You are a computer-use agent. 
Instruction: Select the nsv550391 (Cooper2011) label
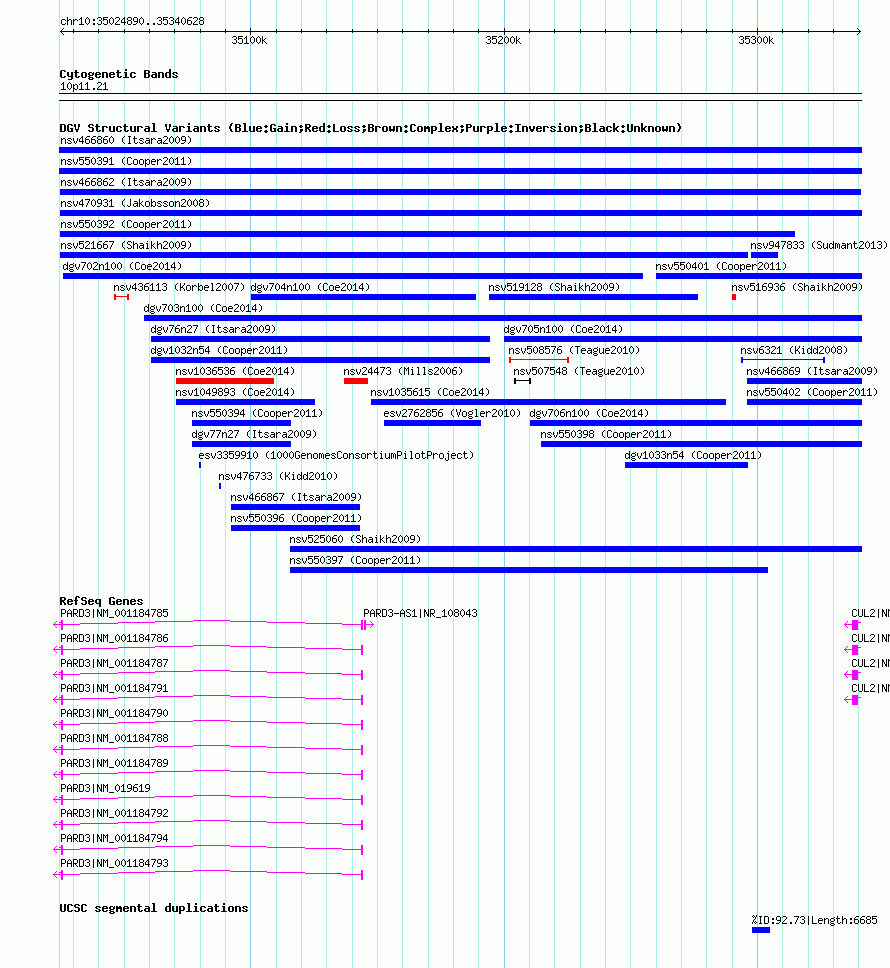[x=126, y=161]
